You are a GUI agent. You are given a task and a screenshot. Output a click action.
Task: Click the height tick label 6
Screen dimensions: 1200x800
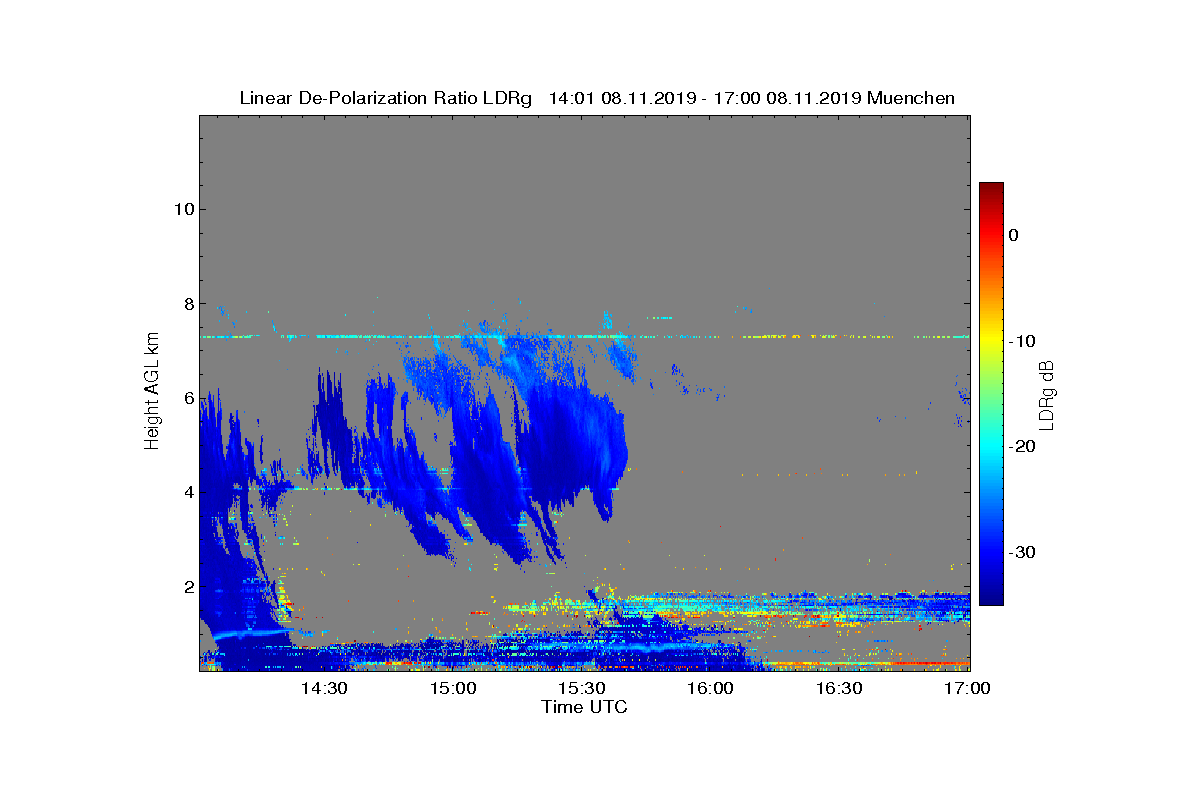coord(187,398)
